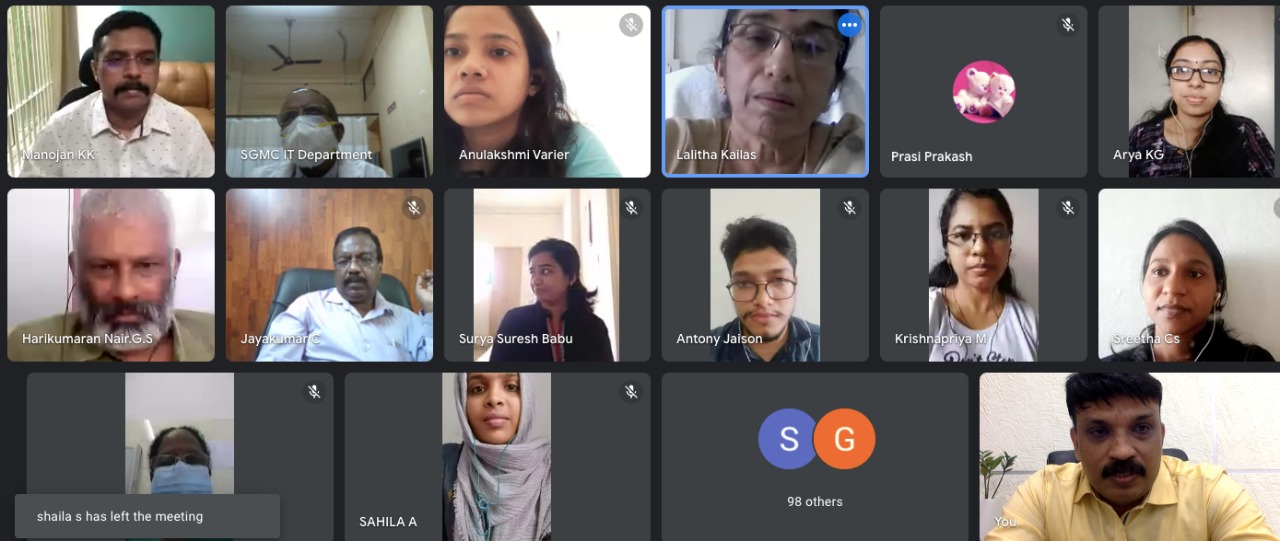Click the orange G participant avatar
Viewport: 1280px width, 541px height.
pos(844,439)
